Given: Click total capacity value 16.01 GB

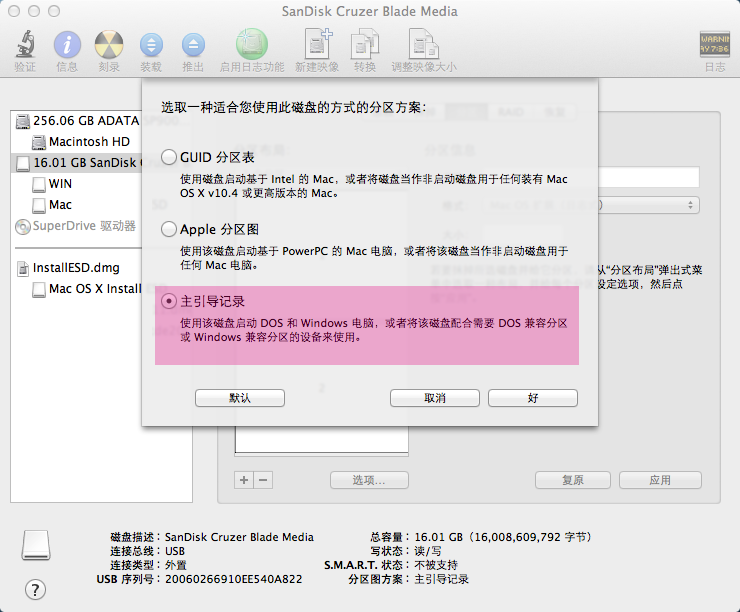Looking at the screenshot, I should (x=503, y=537).
